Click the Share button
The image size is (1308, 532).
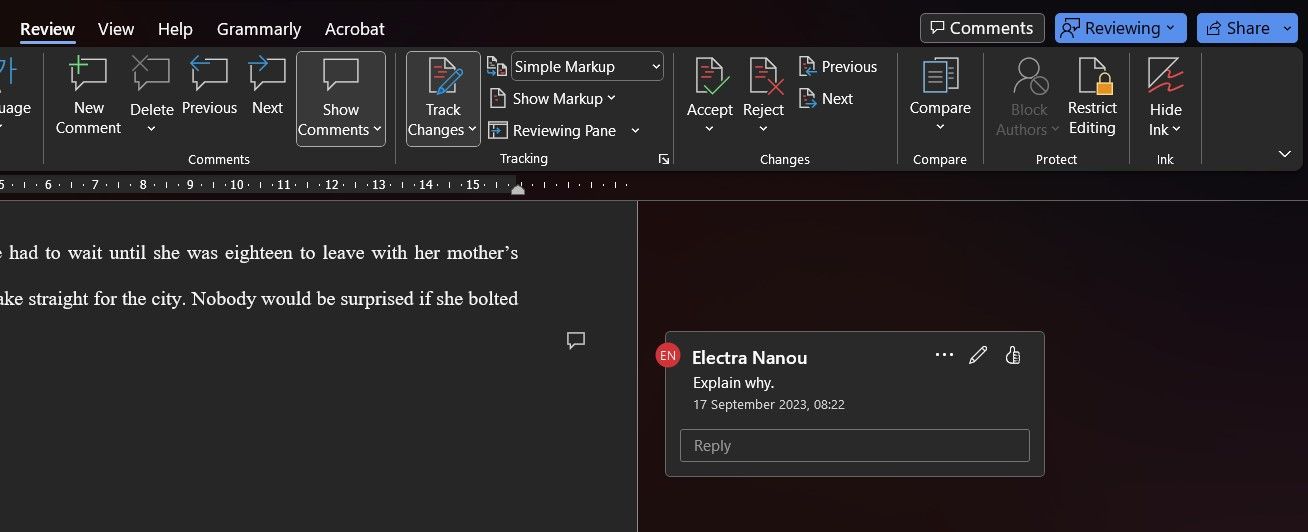(x=1246, y=28)
